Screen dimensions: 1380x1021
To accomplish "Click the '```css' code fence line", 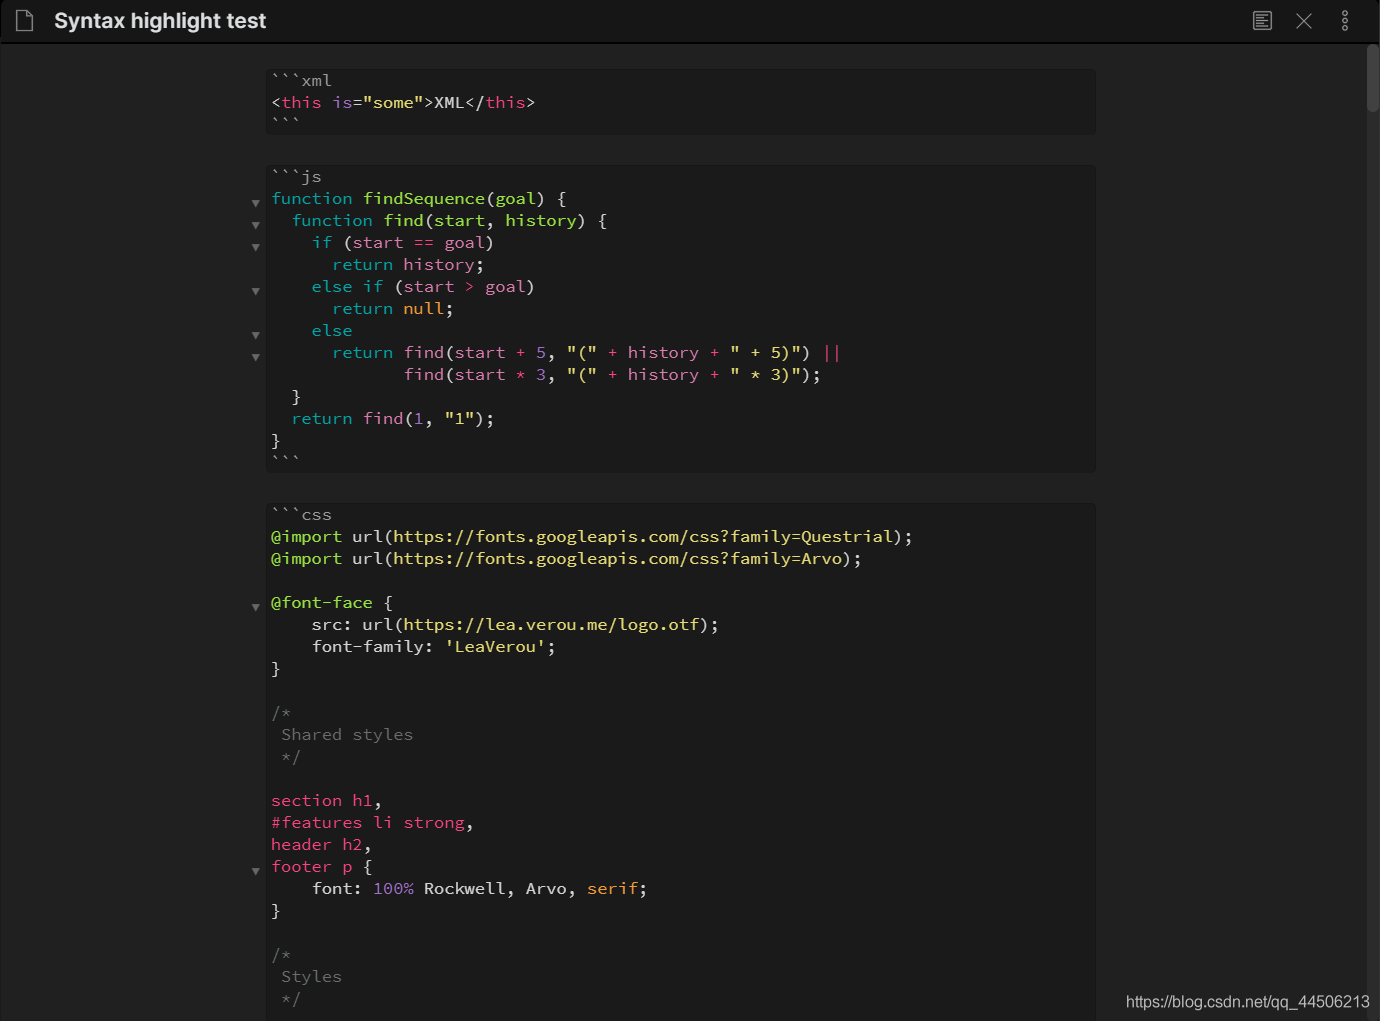I will [302, 515].
